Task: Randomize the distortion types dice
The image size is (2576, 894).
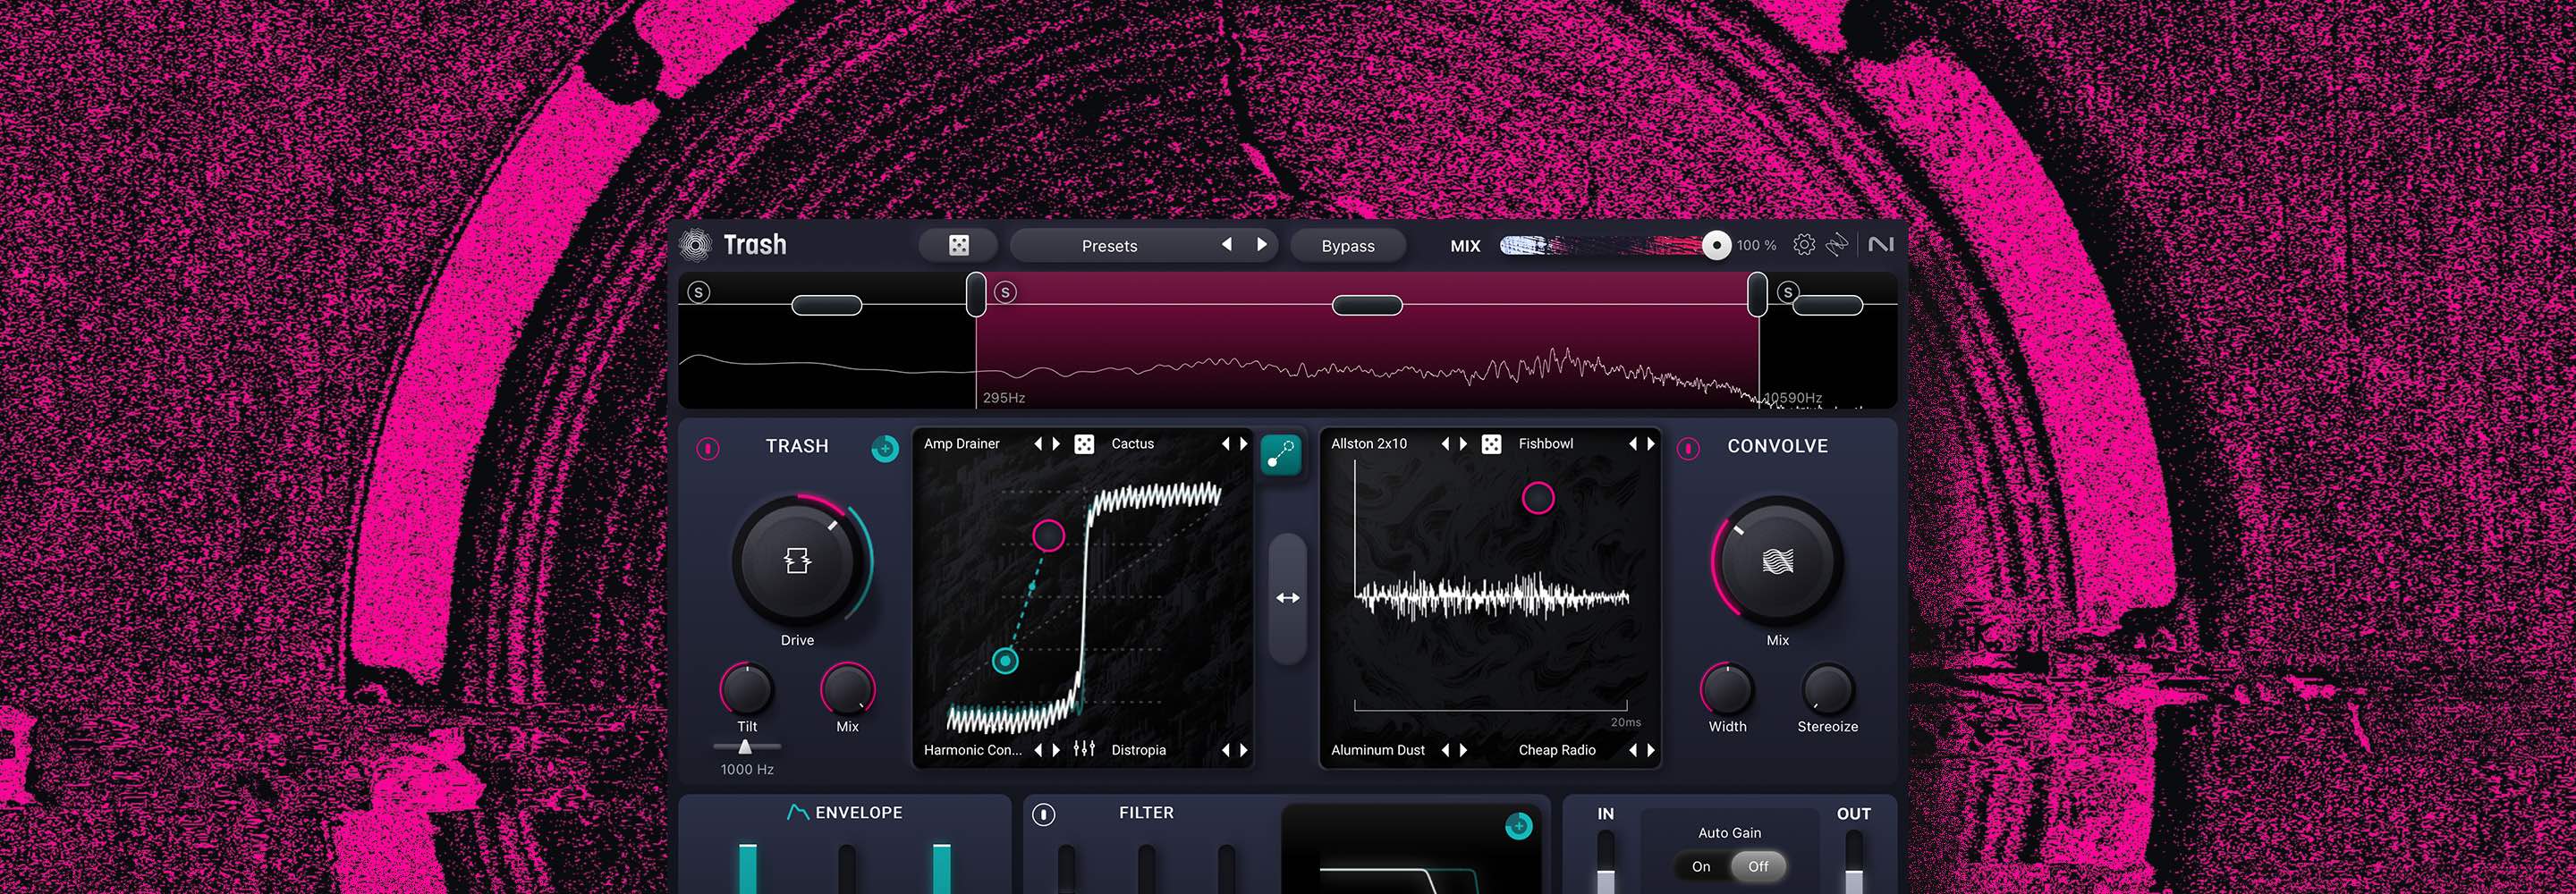Action: click(1084, 444)
